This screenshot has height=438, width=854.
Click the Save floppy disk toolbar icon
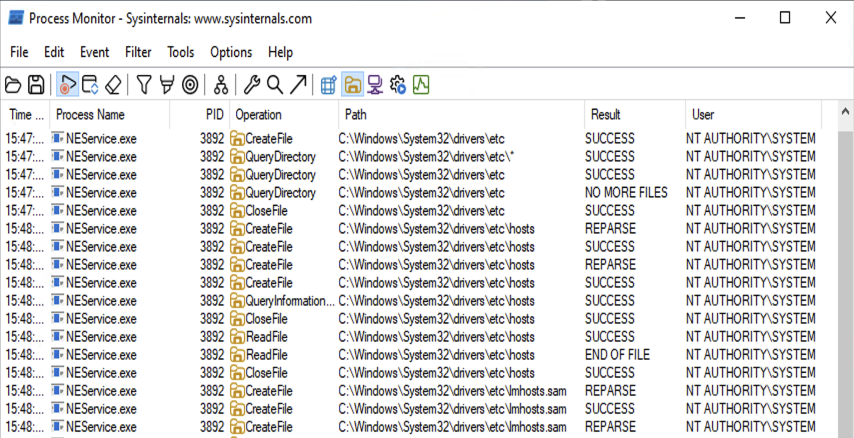pos(36,85)
